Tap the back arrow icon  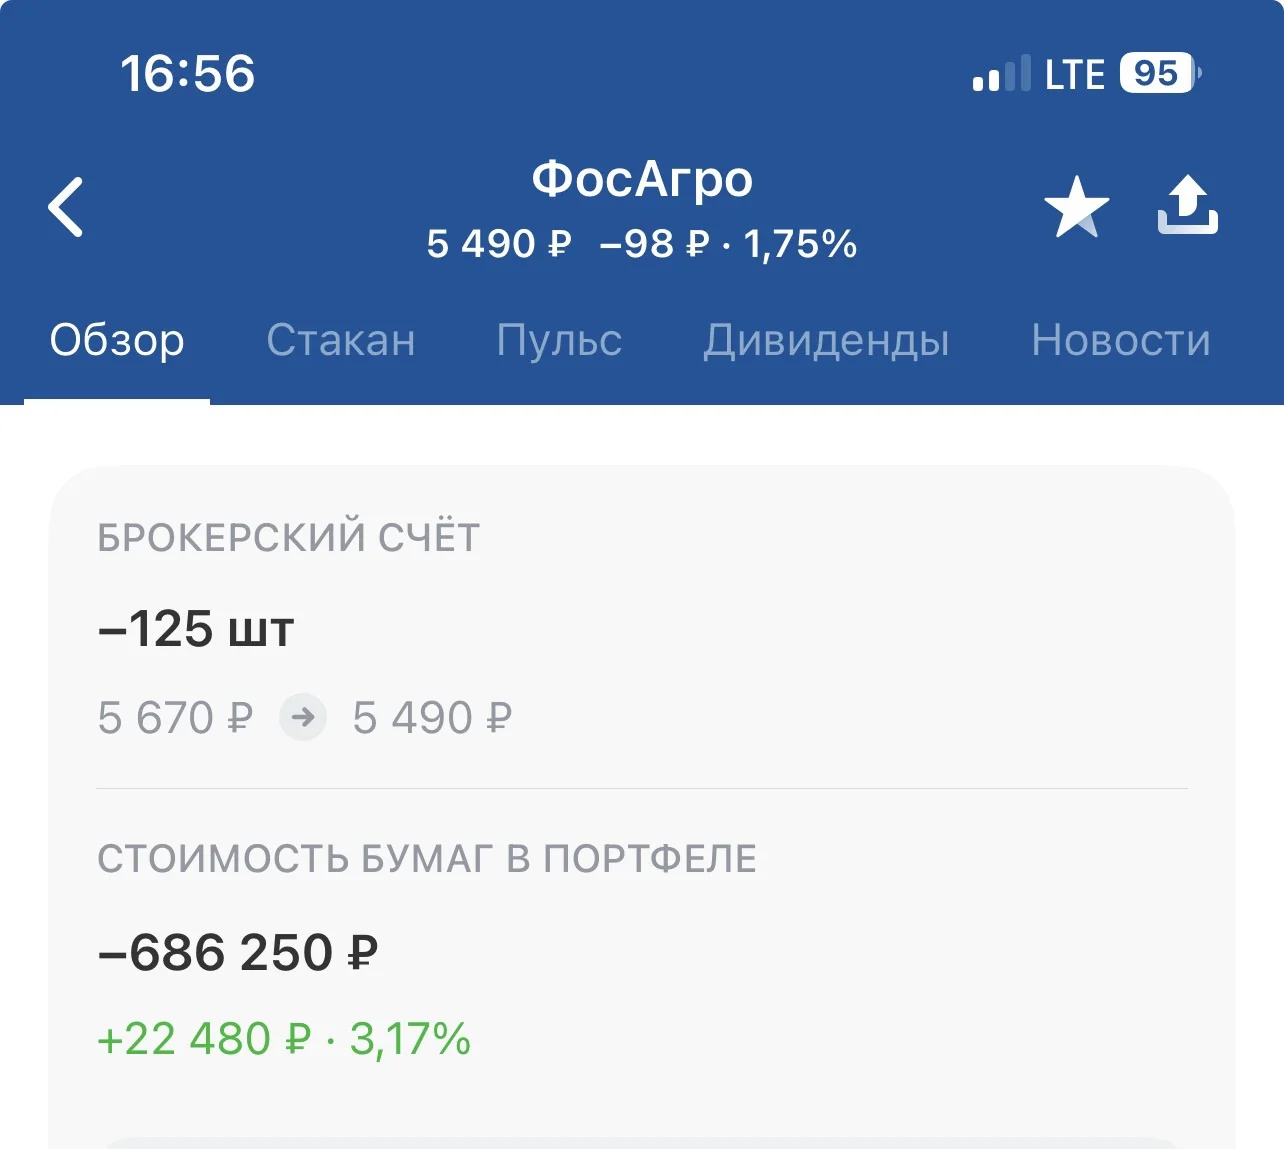click(66, 207)
